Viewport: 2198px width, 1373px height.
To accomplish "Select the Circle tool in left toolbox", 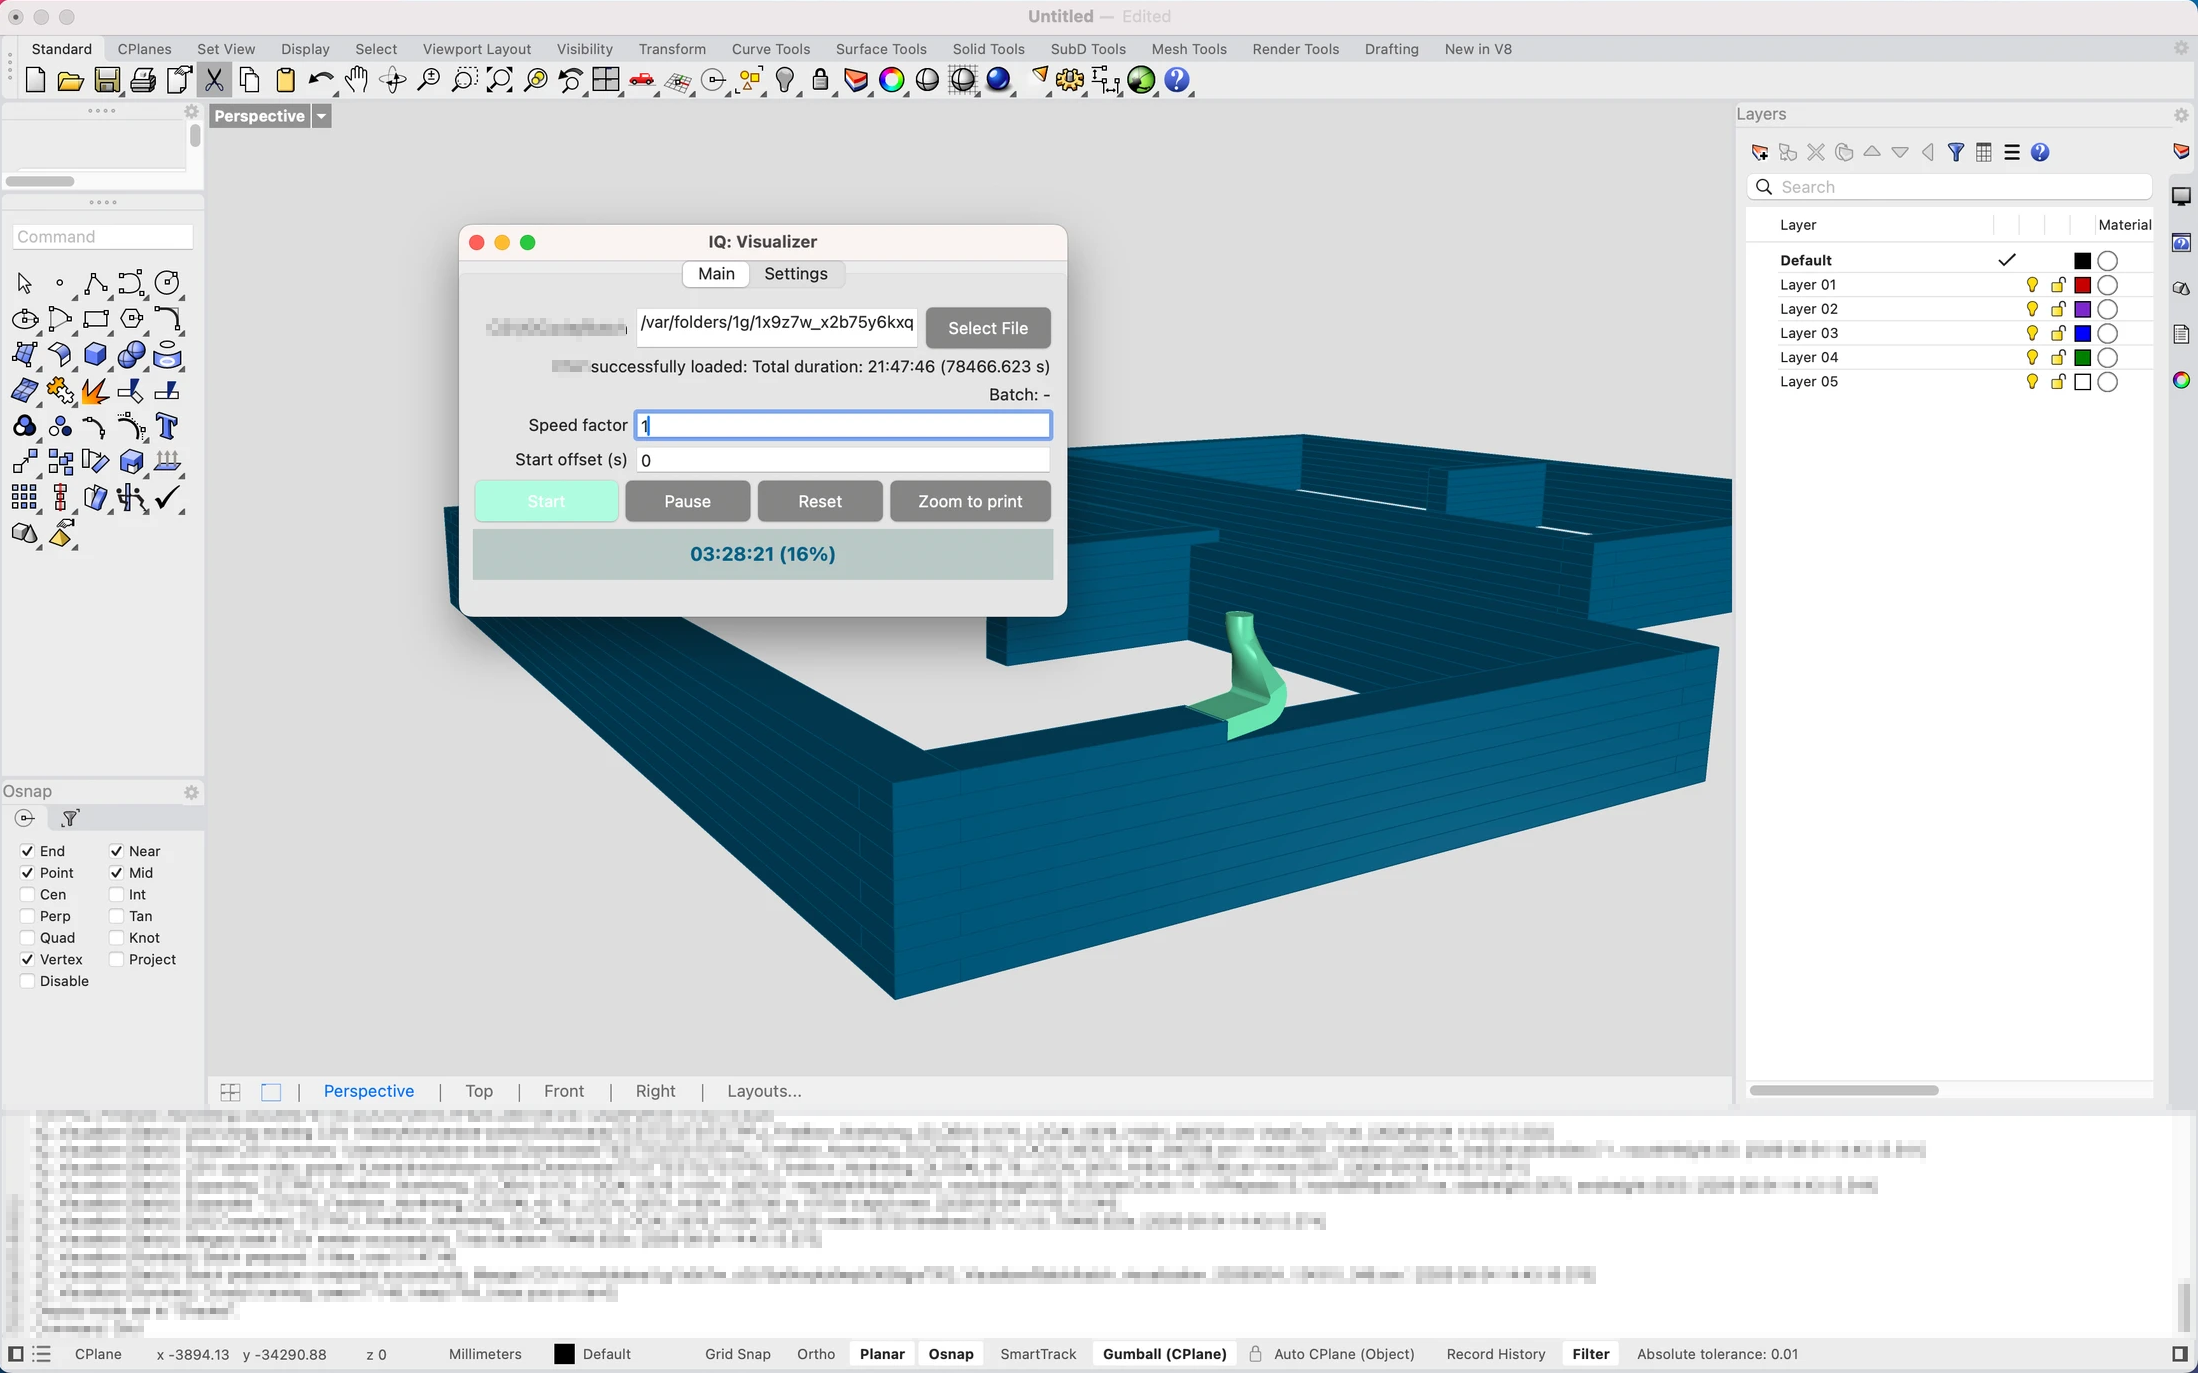I will (x=168, y=284).
